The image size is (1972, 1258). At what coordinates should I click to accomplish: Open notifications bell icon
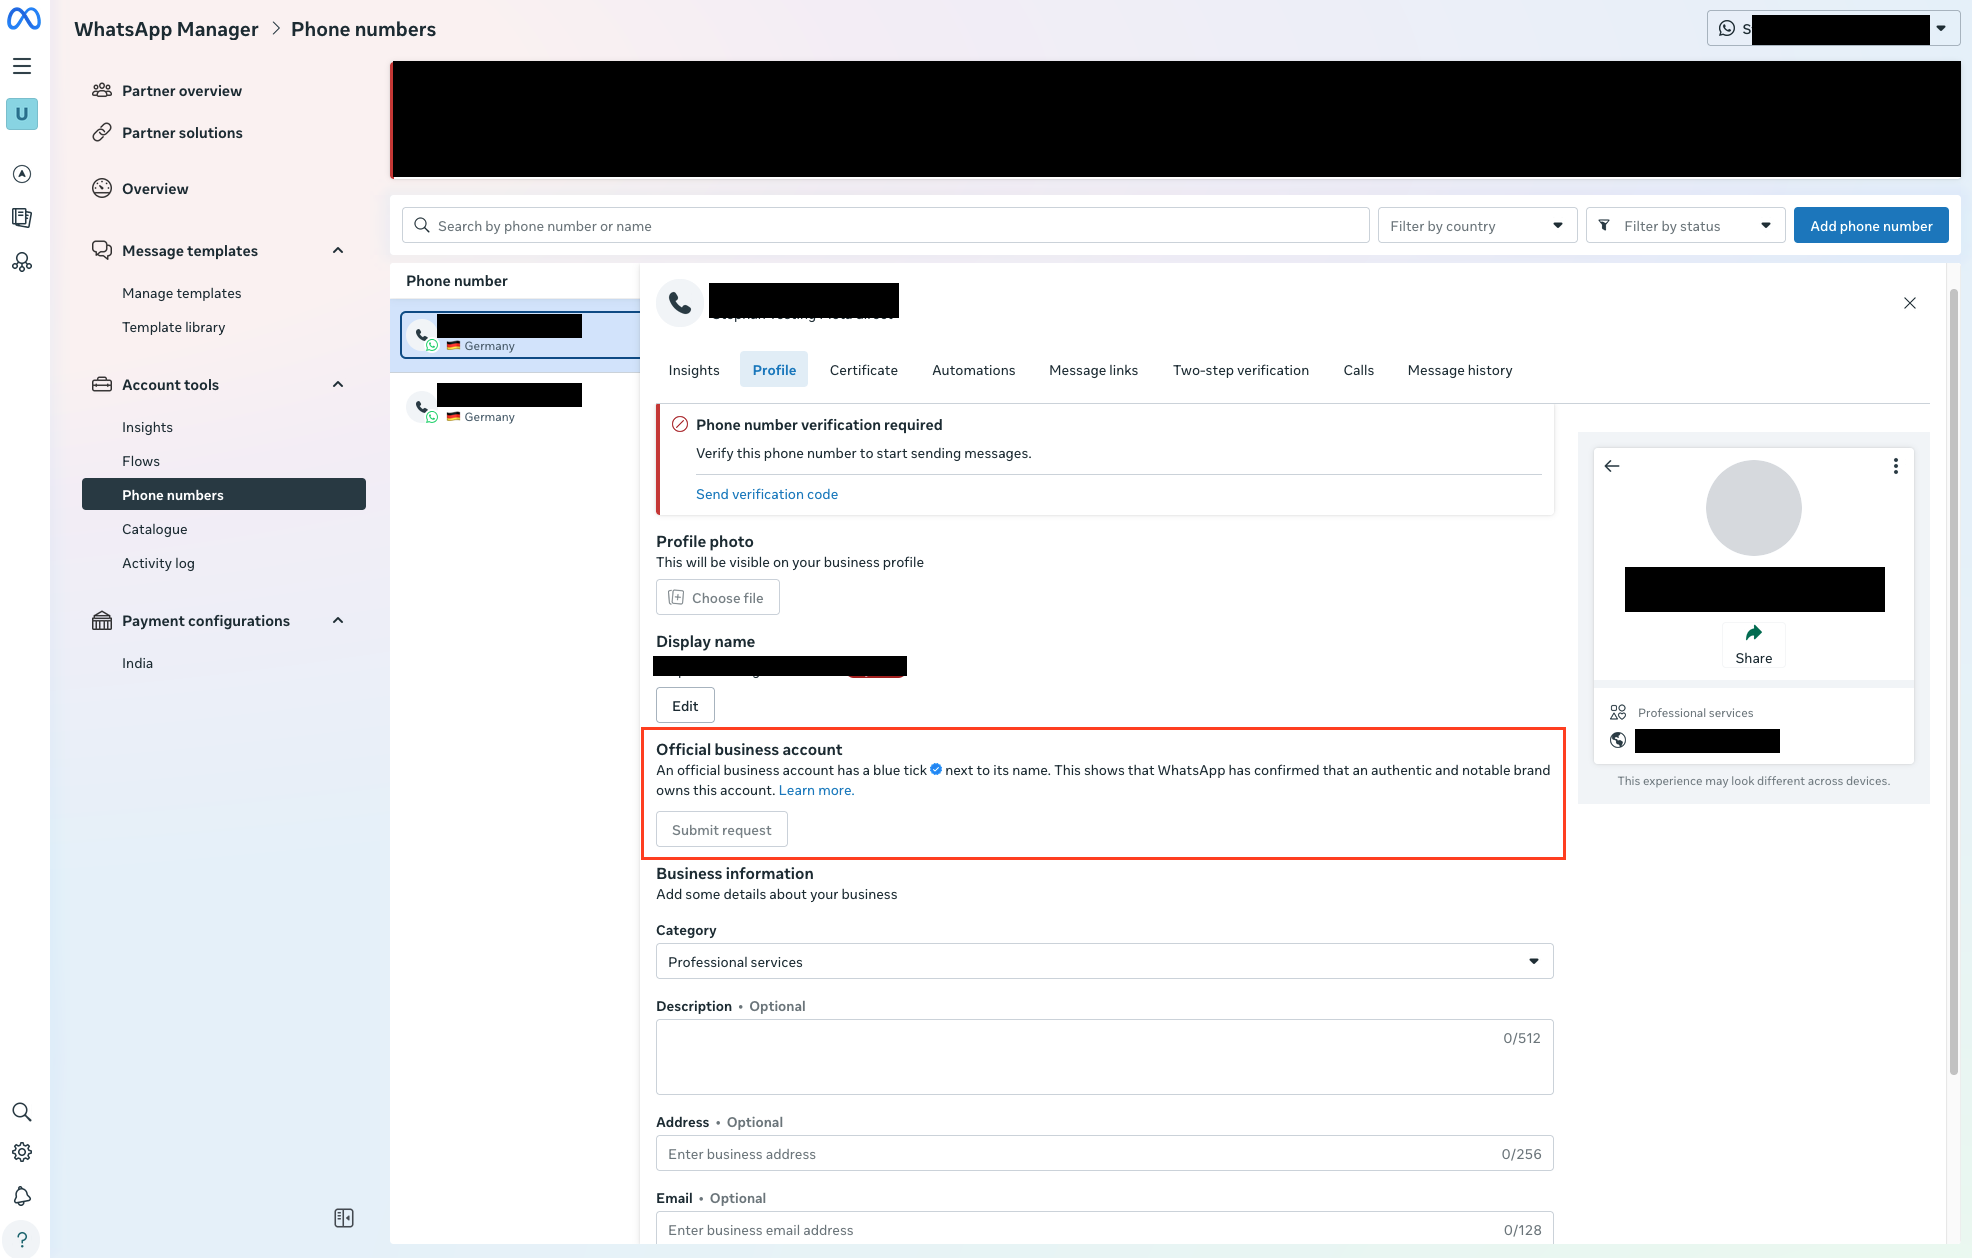[x=22, y=1196]
